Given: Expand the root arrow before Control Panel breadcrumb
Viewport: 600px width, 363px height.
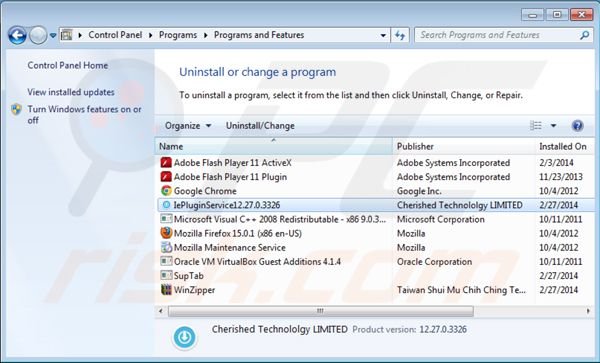Looking at the screenshot, I should point(80,35).
